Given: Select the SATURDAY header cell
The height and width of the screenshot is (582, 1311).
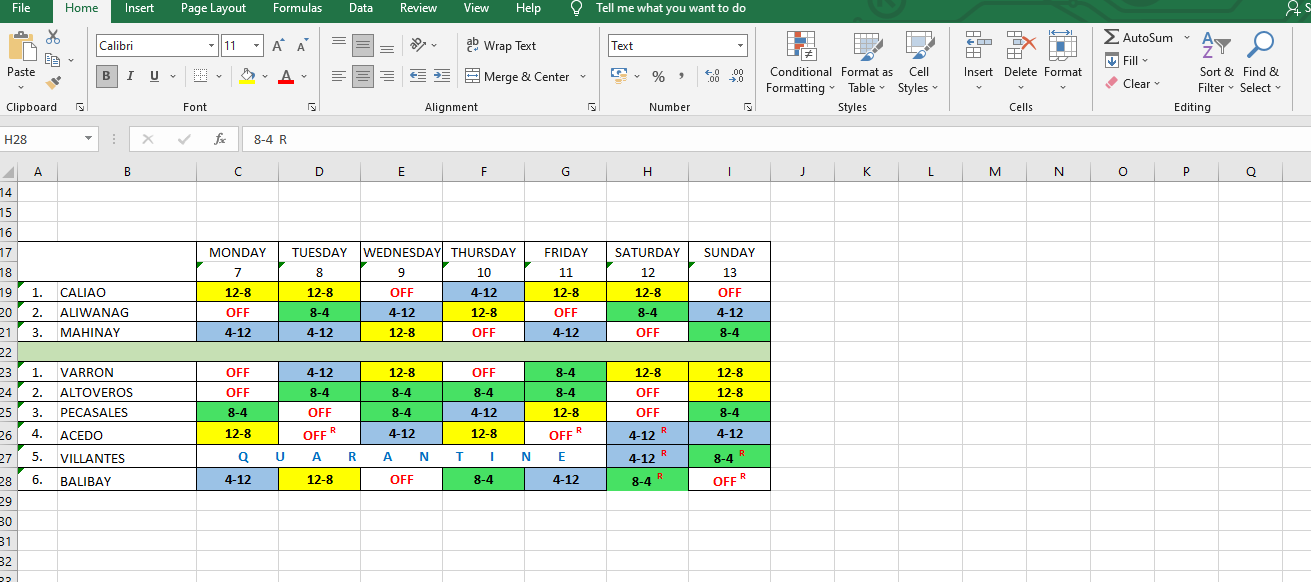Looking at the screenshot, I should pyautogui.click(x=647, y=252).
